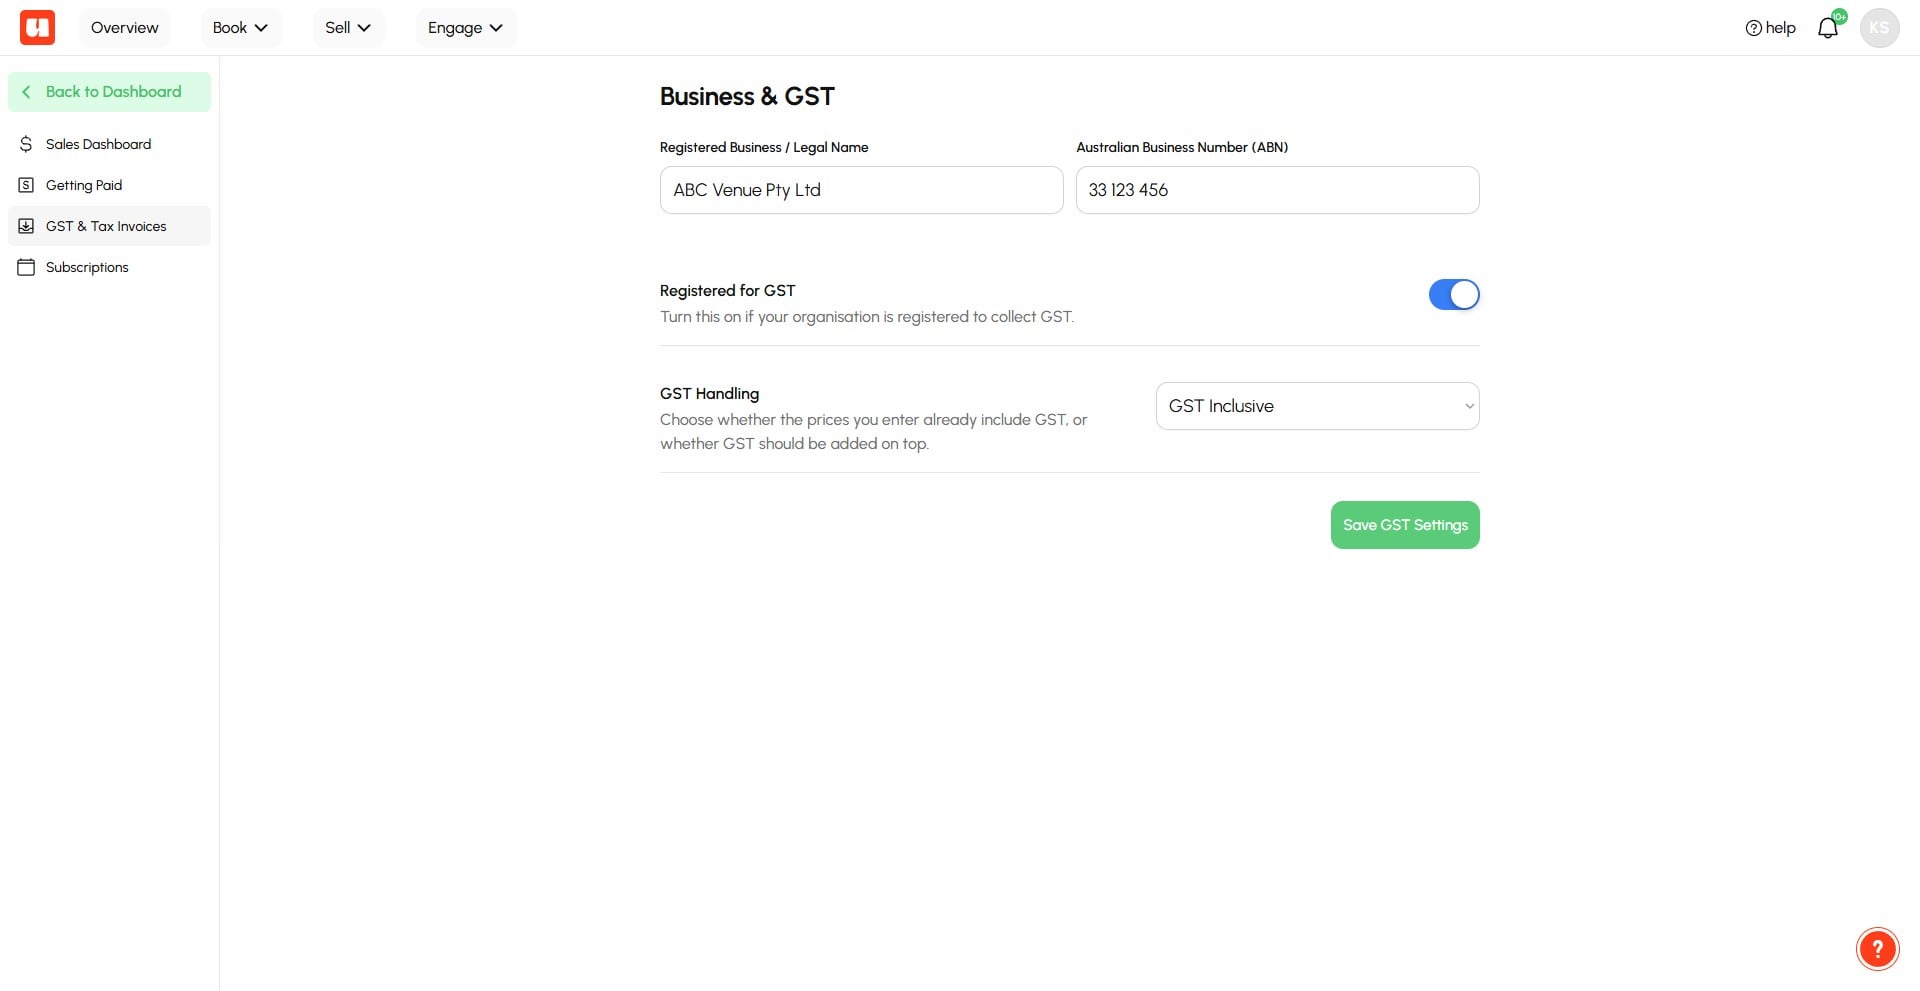The width and height of the screenshot is (1920, 991).
Task: Click the GST & Tax Invoices icon
Action: (x=26, y=226)
